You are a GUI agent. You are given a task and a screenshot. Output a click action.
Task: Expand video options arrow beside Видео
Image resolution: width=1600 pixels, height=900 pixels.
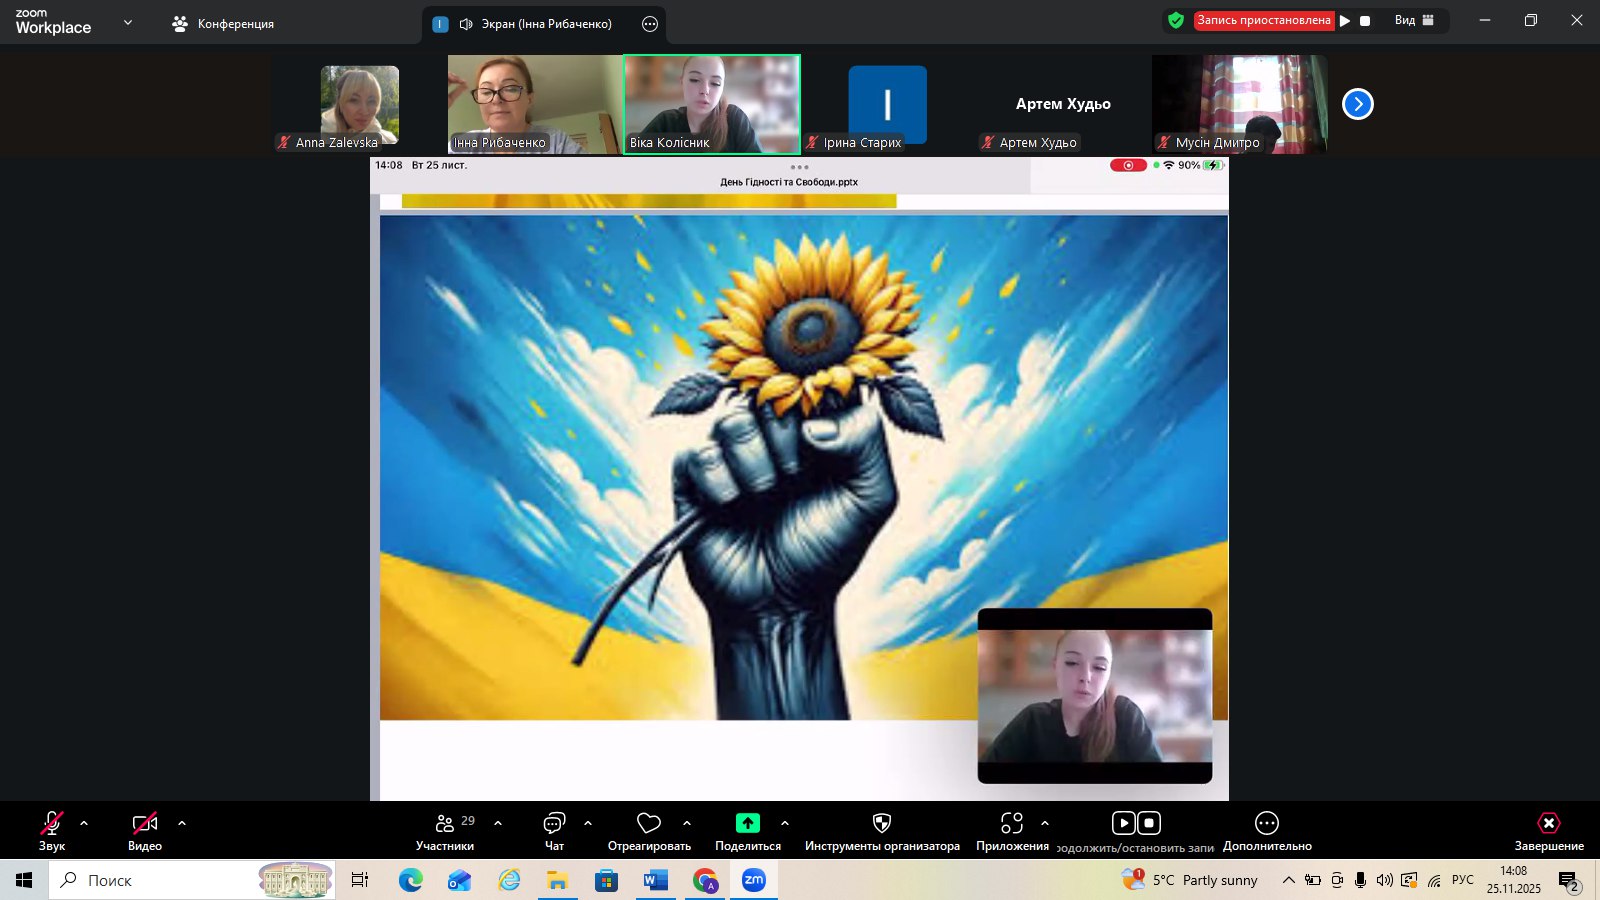pyautogui.click(x=182, y=823)
